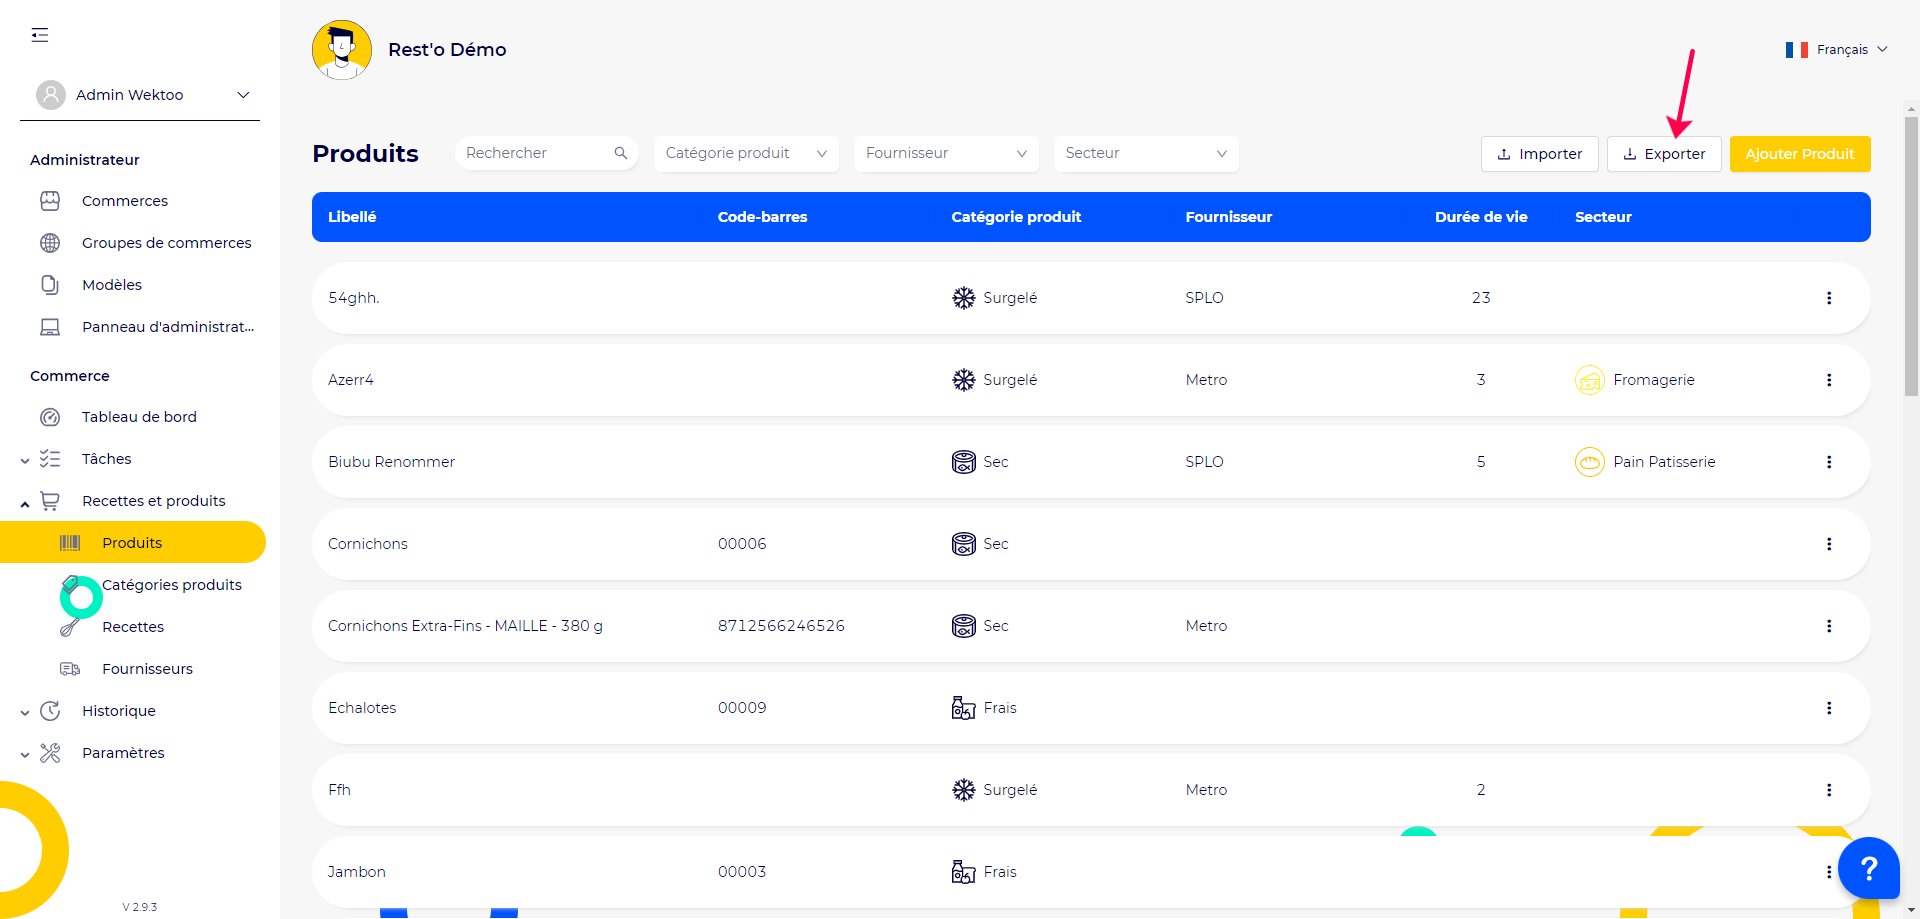Open three-dot menu for Azerr4 row
1920x919 pixels.
1829,380
